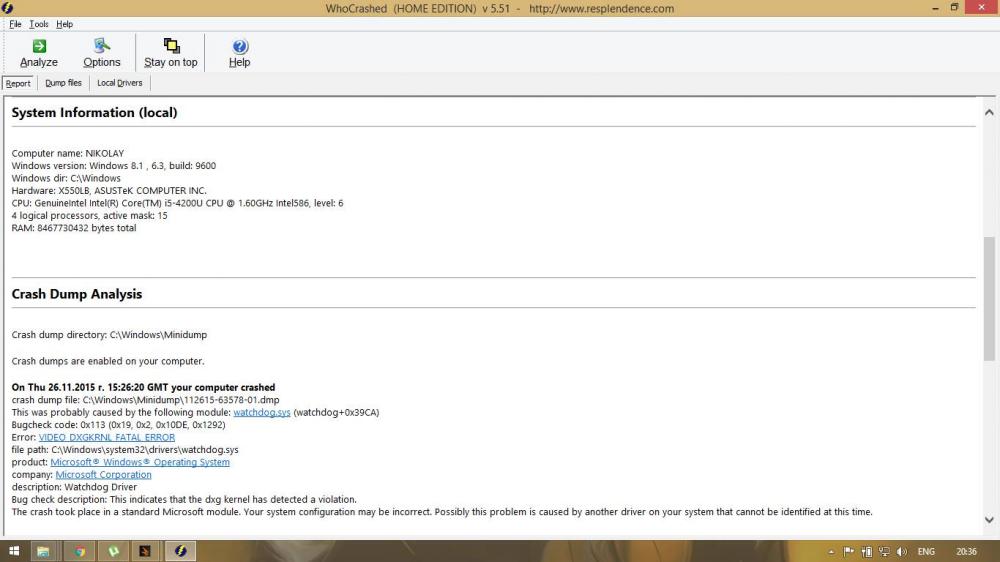Click the System Information (local) heading
The width and height of the screenshot is (1000, 562).
click(x=94, y=113)
